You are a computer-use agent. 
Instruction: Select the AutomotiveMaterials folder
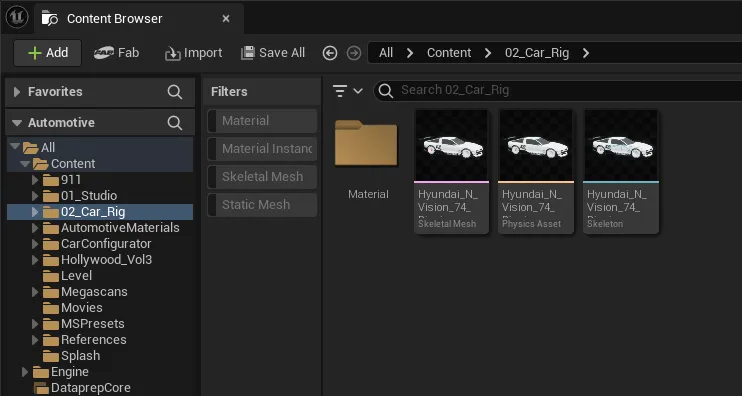point(100,228)
